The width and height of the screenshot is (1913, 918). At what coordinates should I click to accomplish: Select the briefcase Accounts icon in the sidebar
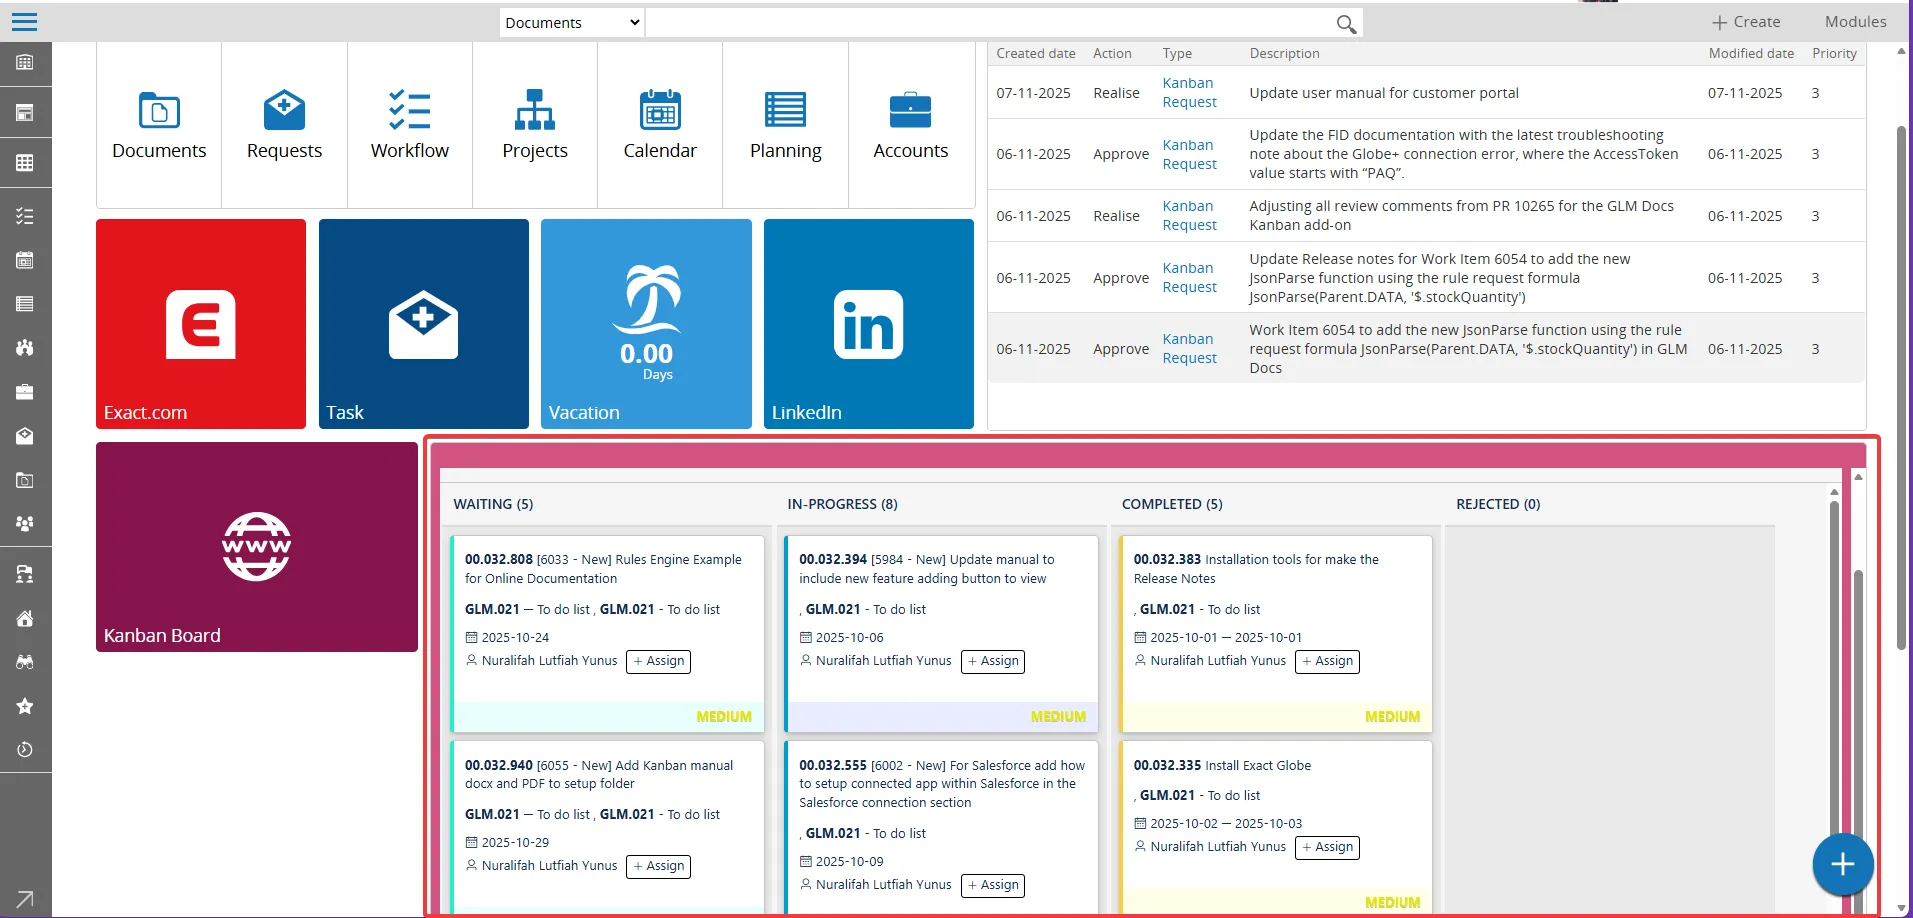point(25,392)
